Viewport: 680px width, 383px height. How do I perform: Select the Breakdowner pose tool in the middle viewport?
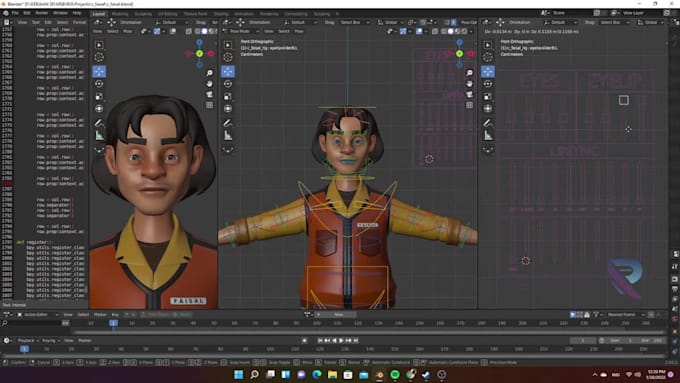228,150
